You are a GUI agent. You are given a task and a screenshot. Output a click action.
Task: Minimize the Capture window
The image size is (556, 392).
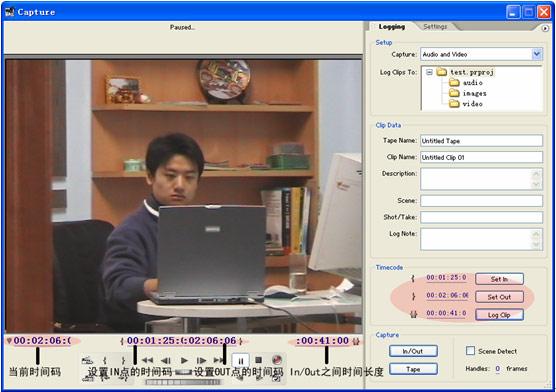512,12
